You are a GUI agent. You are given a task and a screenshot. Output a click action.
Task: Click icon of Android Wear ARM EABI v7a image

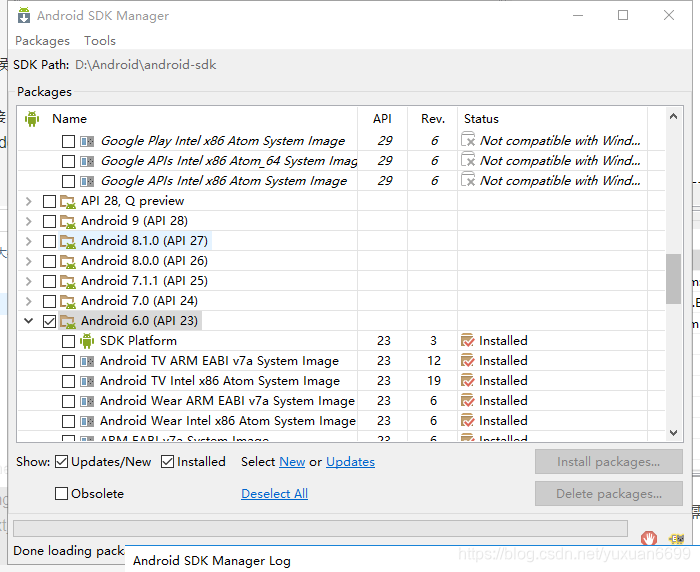pyautogui.click(x=87, y=401)
